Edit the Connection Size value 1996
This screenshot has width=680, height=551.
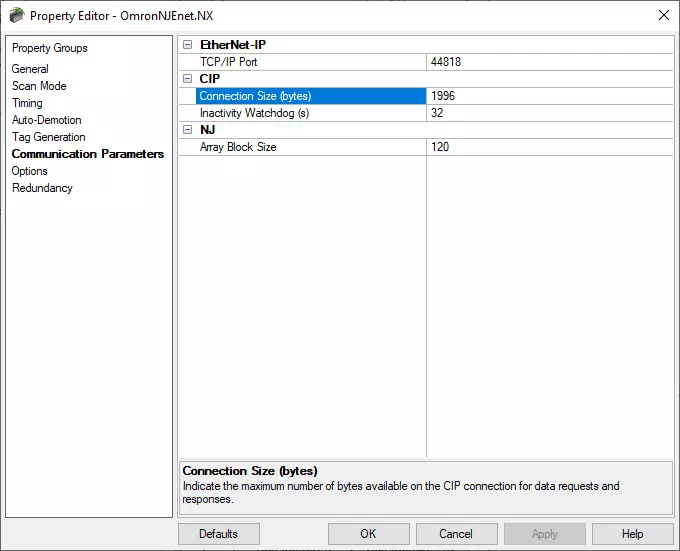click(549, 96)
